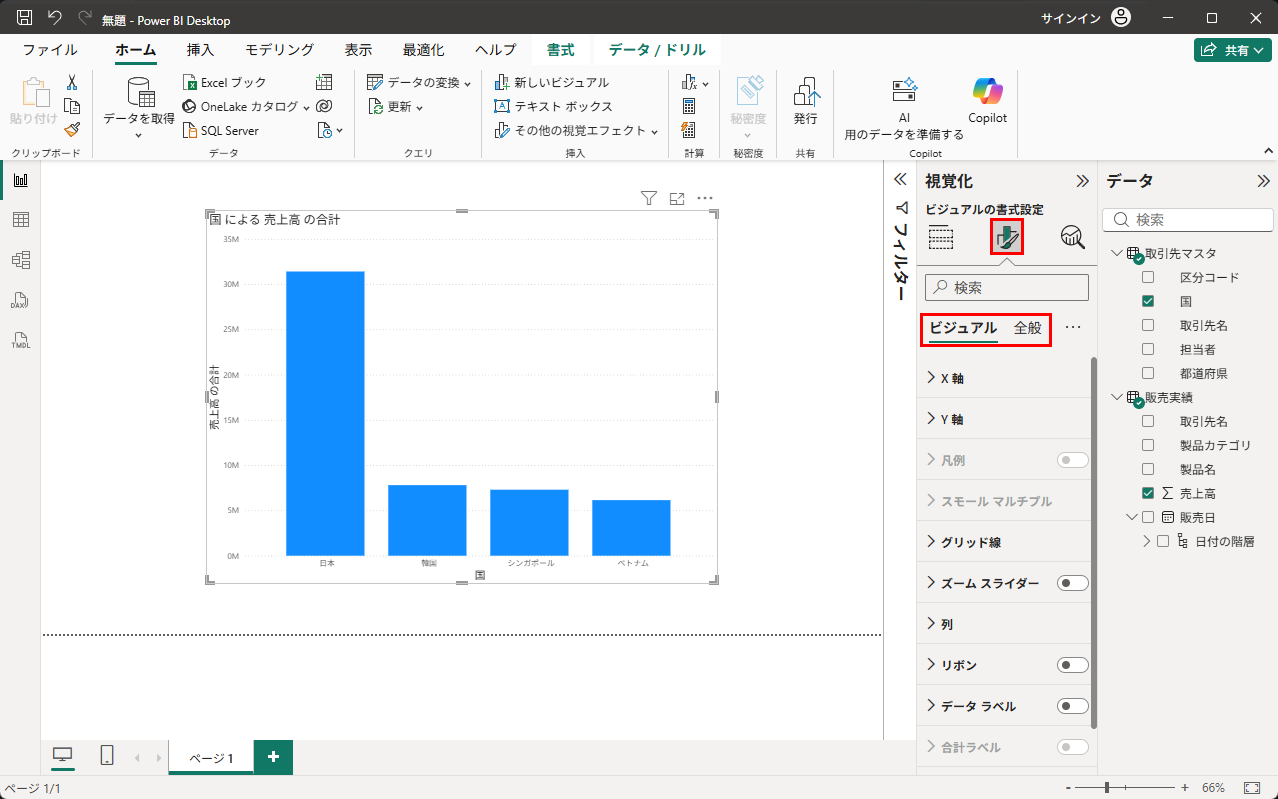
Task: Switch to mobile layout icon
Action: tap(107, 756)
